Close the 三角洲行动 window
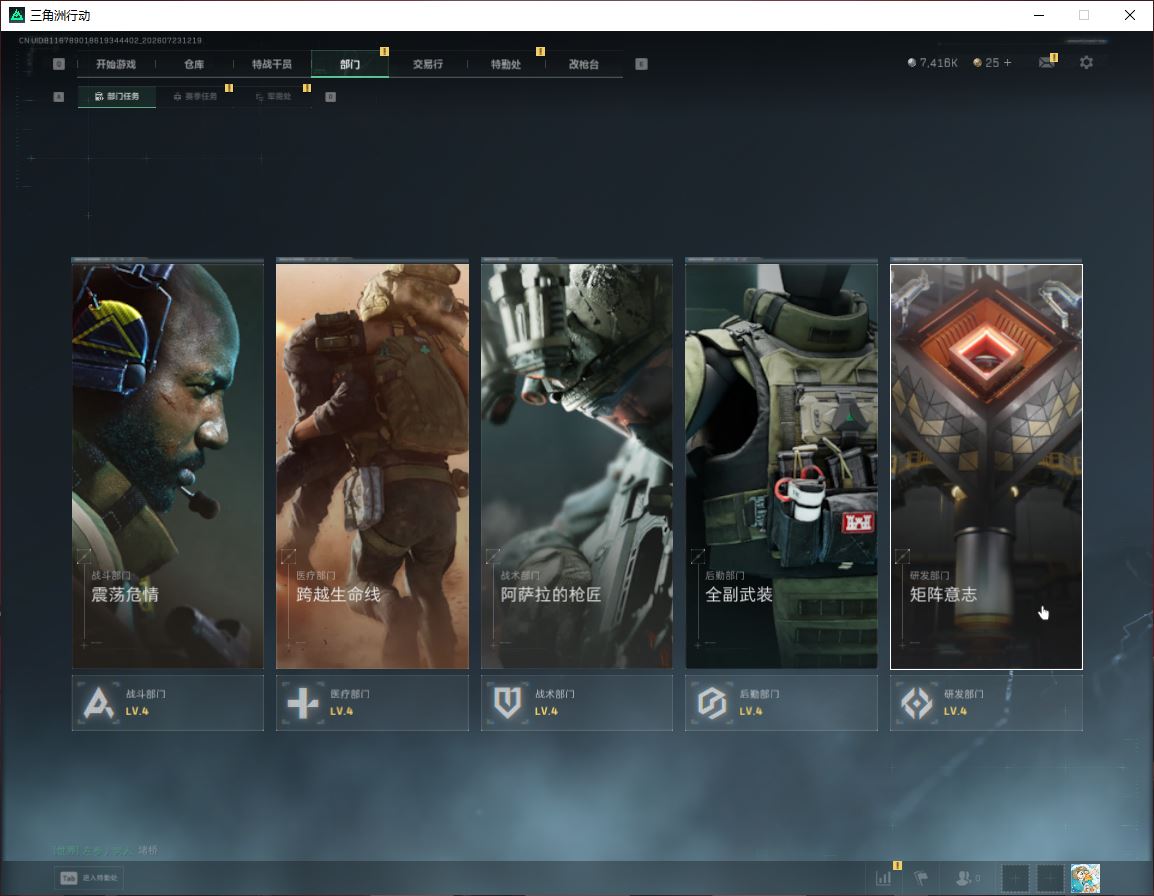This screenshot has height=896, width=1154. 1130,15
